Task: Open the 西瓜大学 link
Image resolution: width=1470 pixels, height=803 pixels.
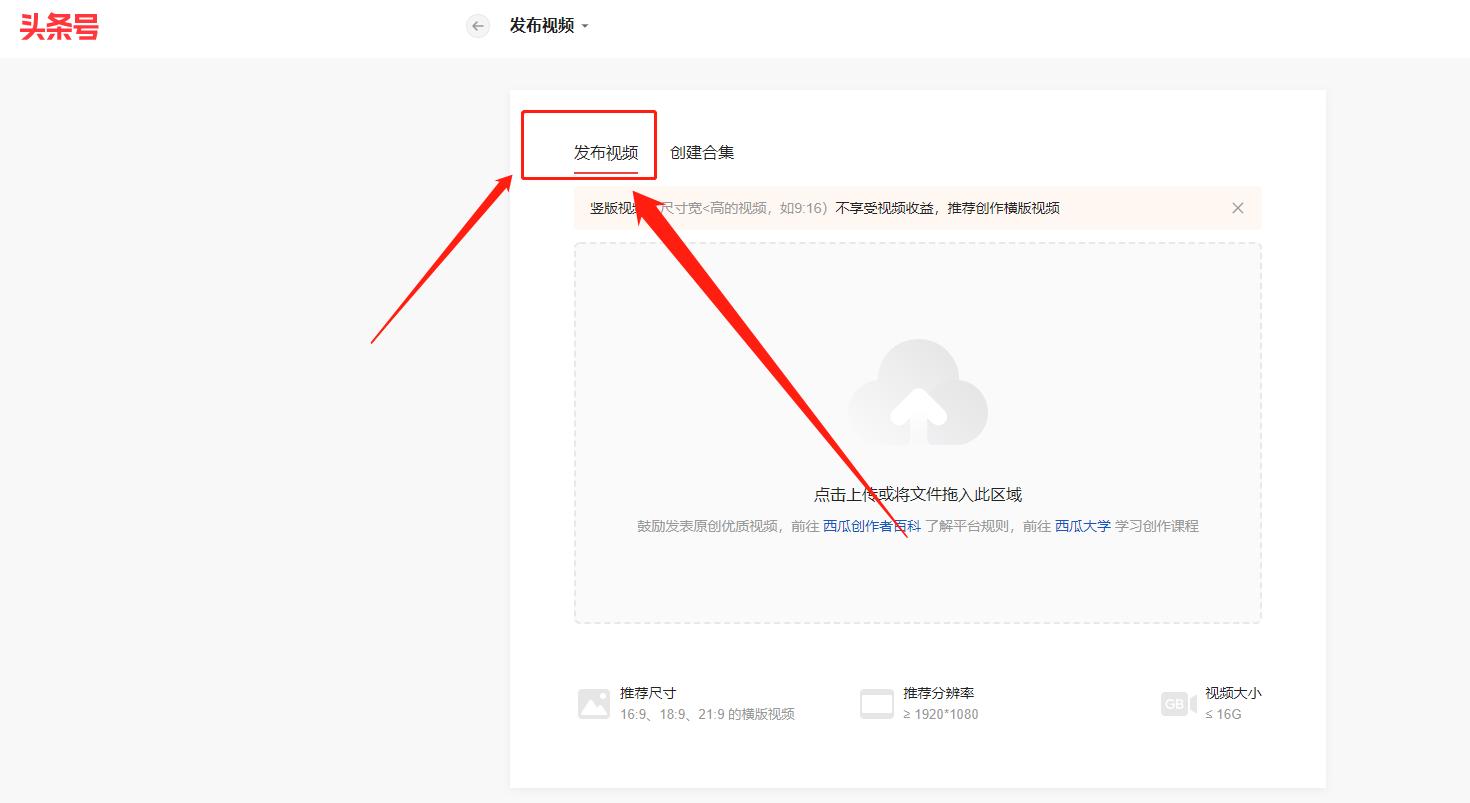Action: point(1083,525)
